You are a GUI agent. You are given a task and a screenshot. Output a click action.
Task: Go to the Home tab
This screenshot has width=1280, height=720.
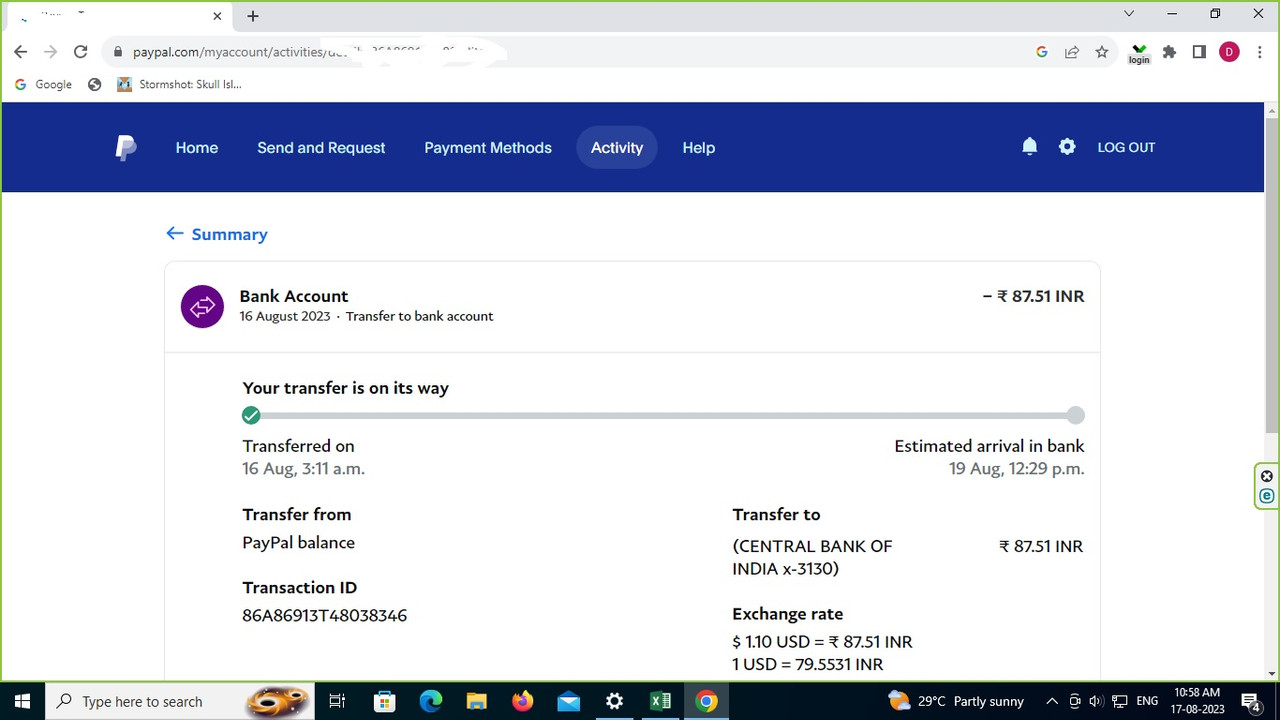(197, 147)
